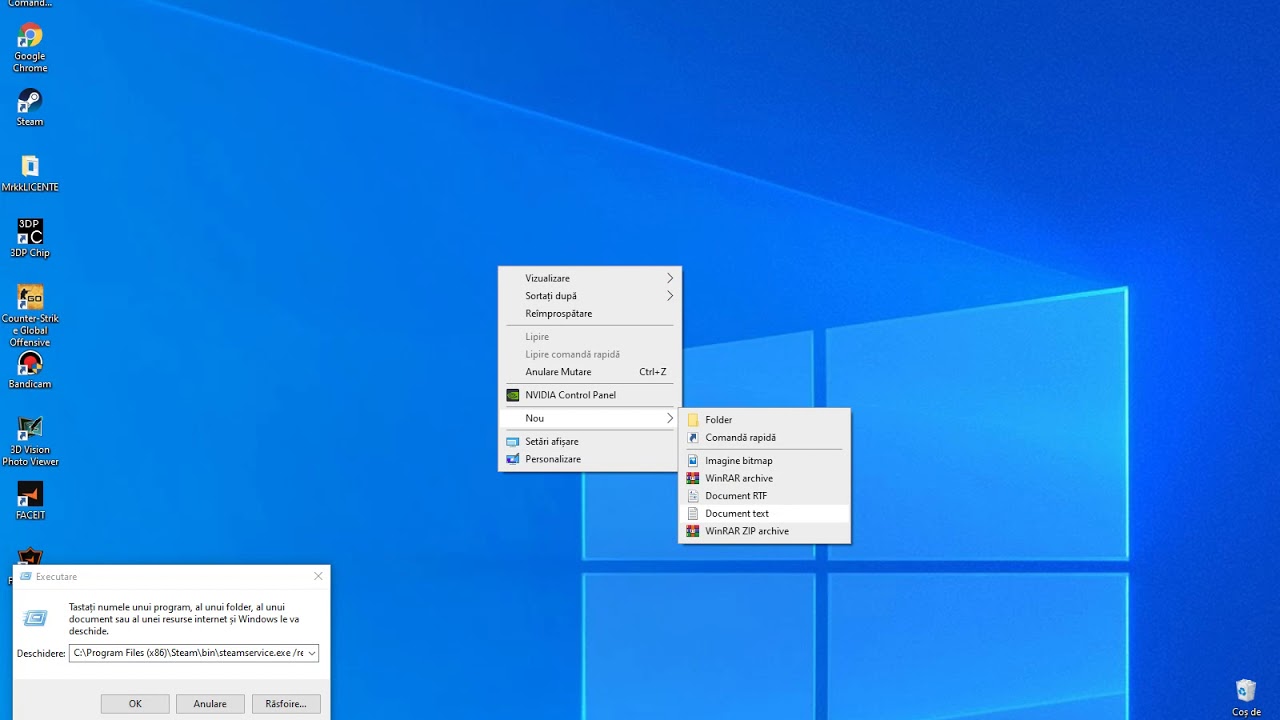The height and width of the screenshot is (720, 1280).
Task: Click the Document text icon
Action: coord(693,514)
